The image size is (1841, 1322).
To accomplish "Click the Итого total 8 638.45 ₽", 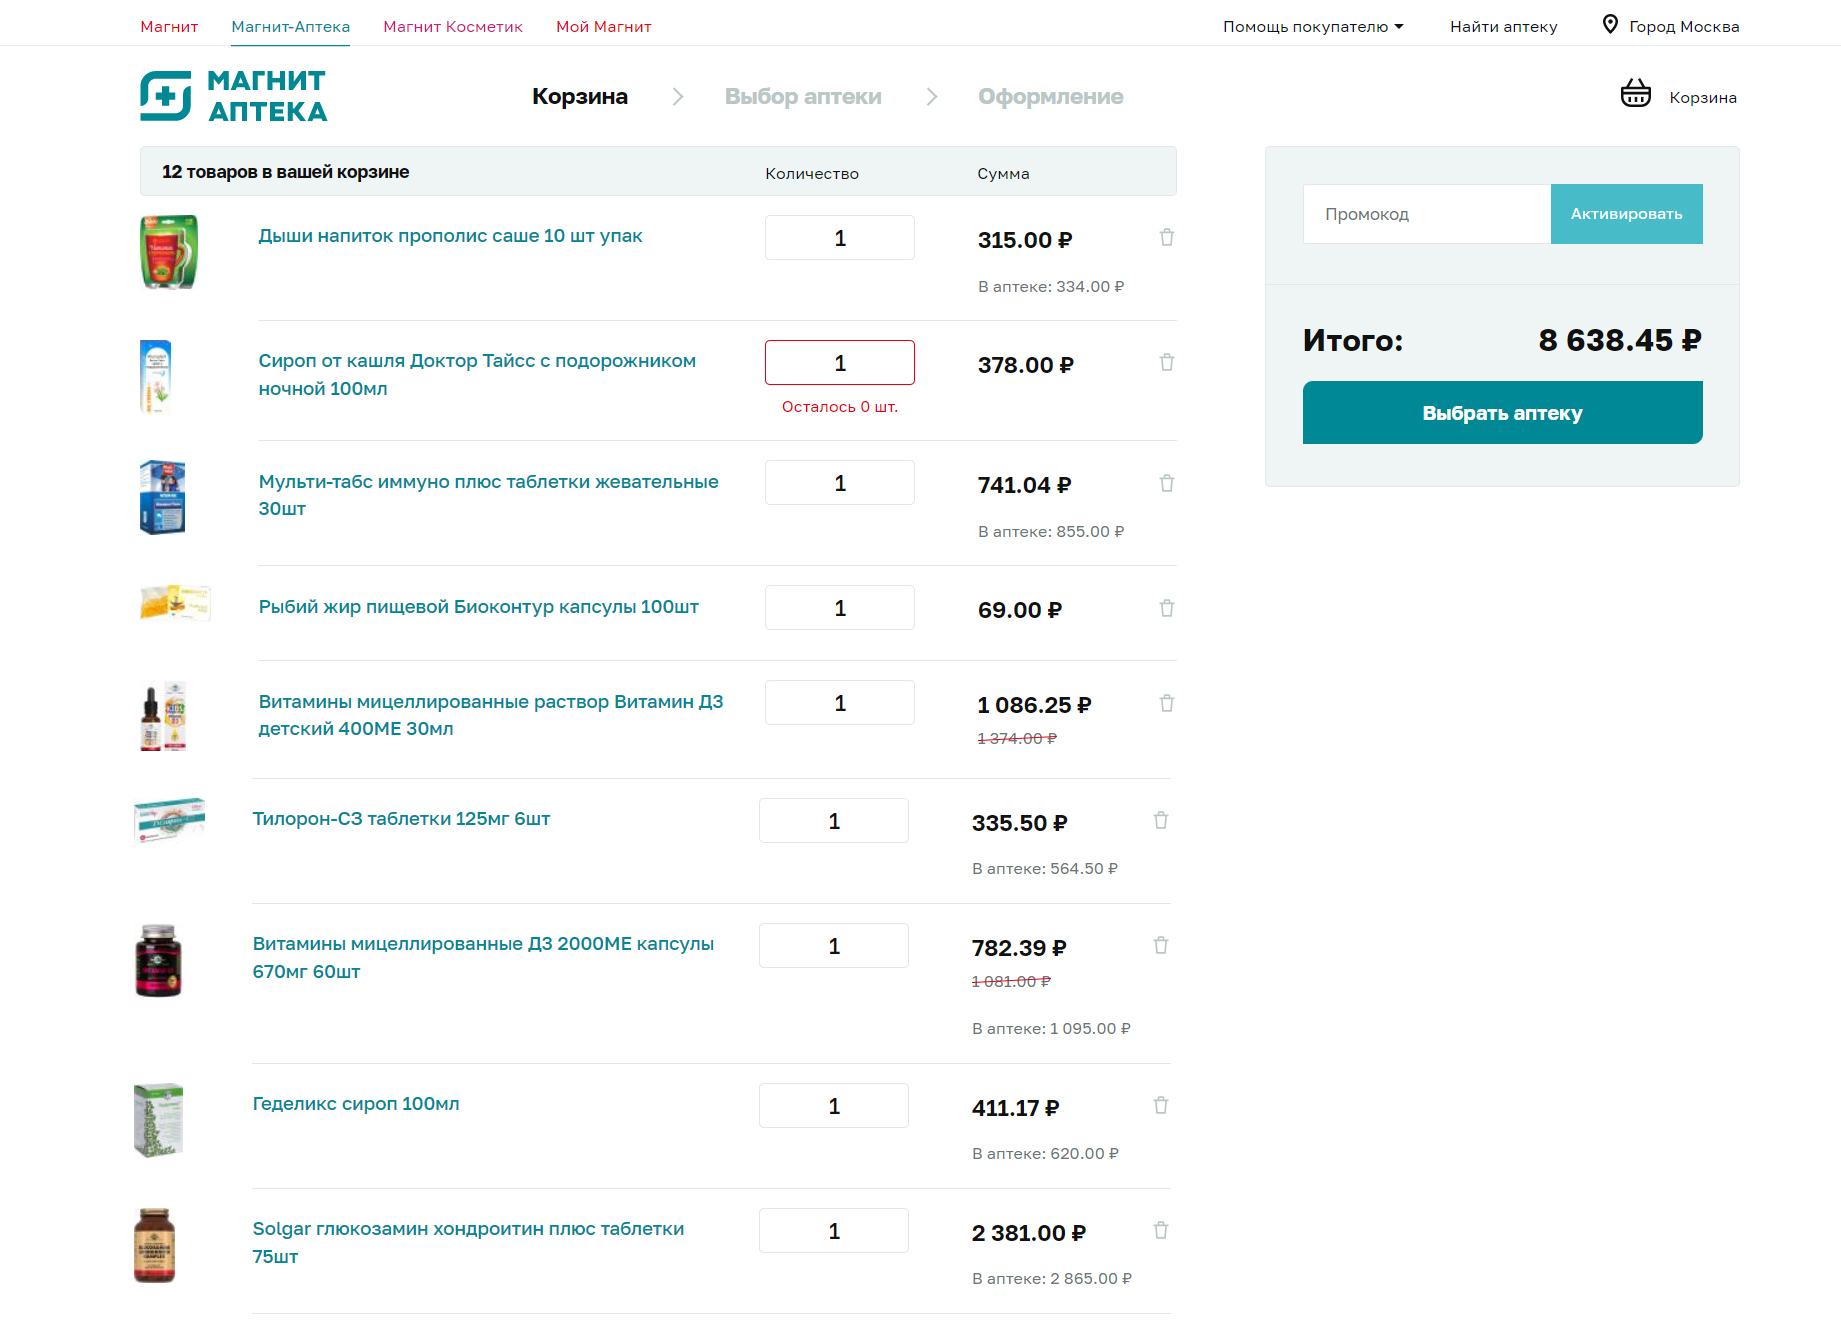I will pos(1620,341).
